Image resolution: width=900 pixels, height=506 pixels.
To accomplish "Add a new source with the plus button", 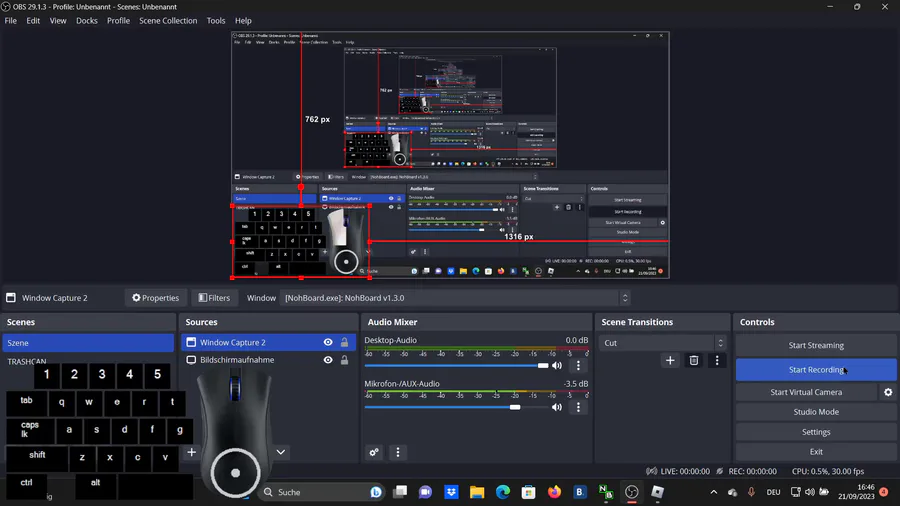I will 192,452.
